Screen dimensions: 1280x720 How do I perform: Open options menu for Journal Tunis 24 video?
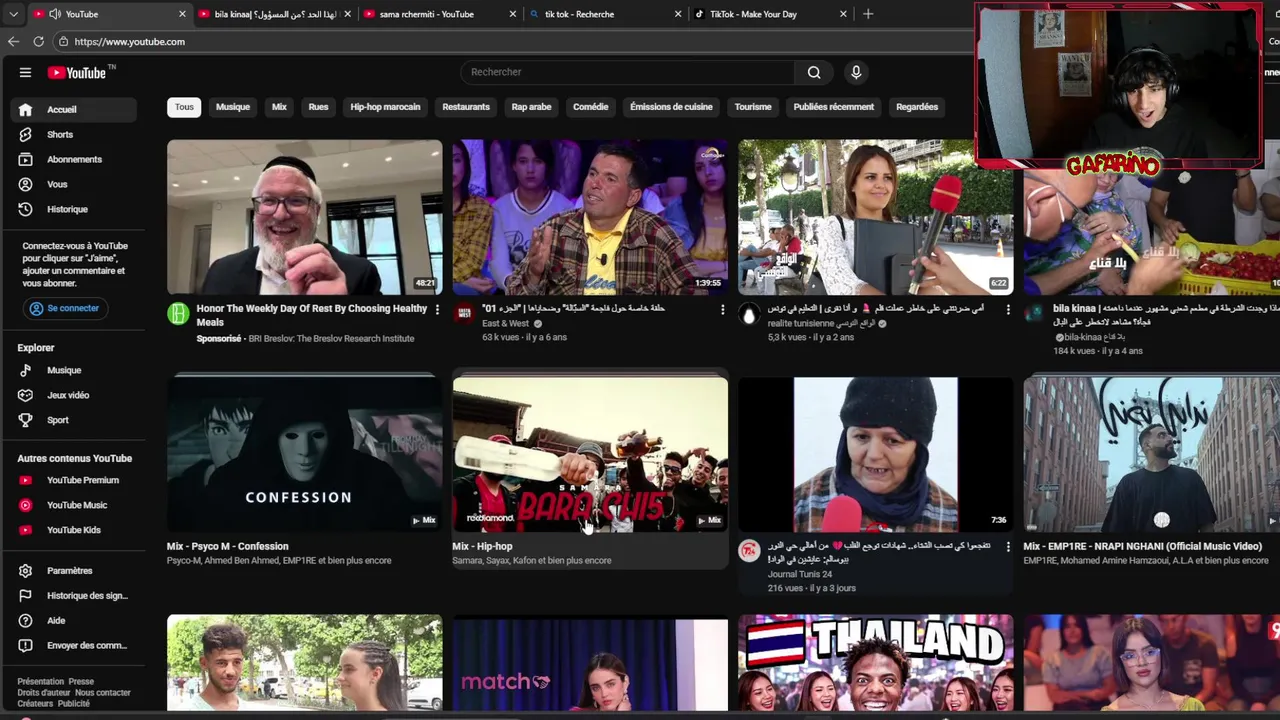(x=1008, y=547)
